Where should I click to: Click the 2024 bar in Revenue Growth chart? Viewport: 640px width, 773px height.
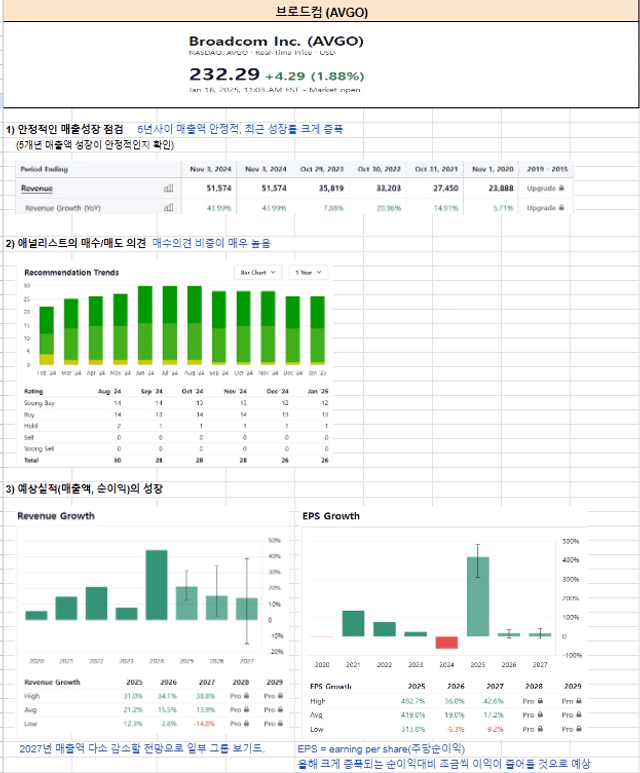pyautogui.click(x=157, y=585)
